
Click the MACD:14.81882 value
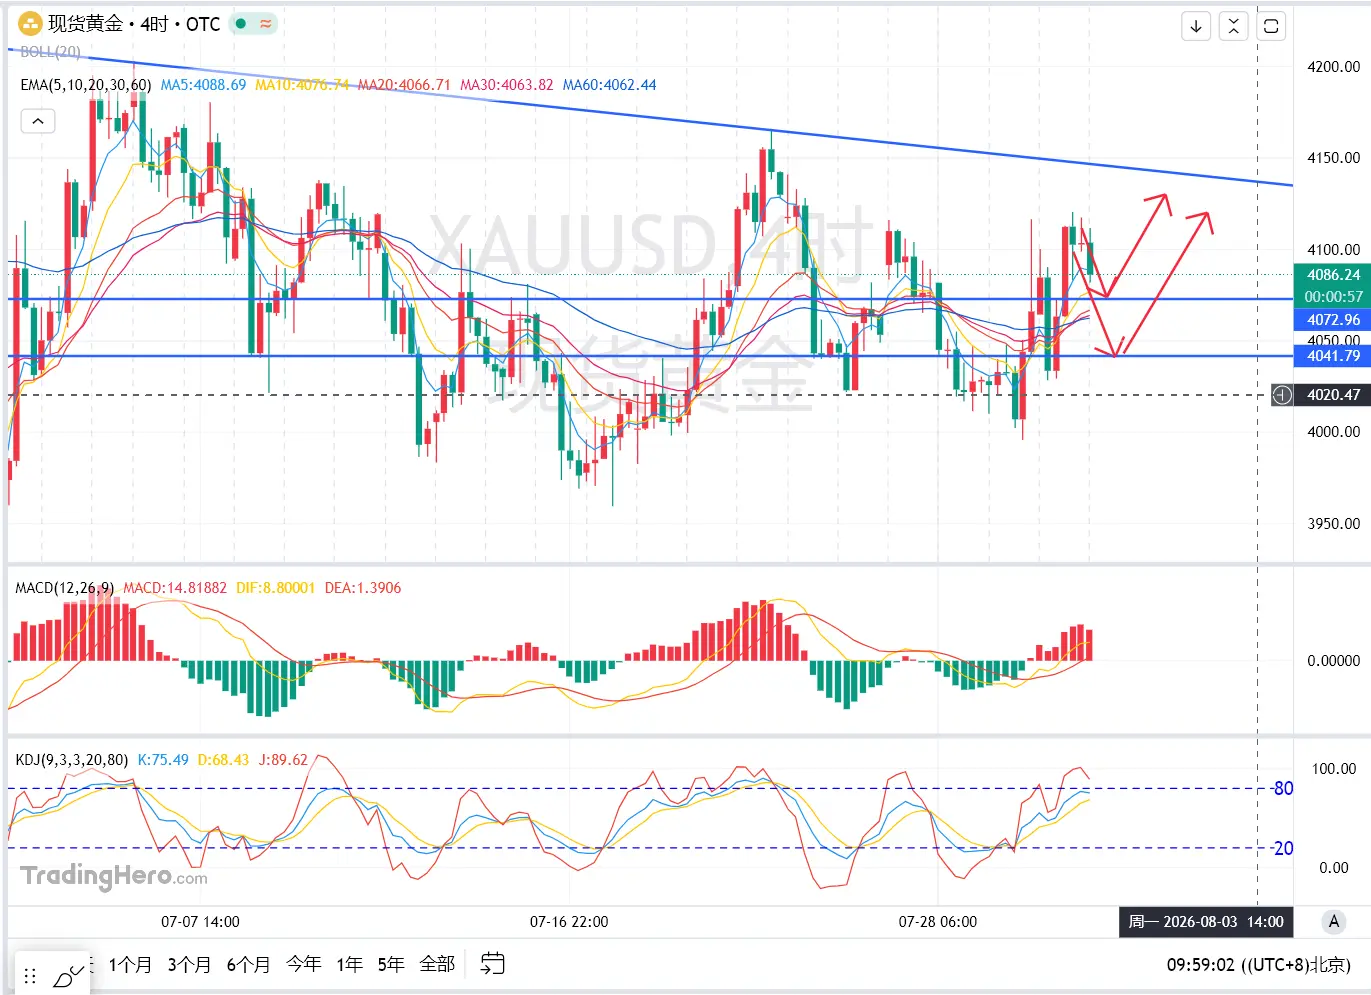[175, 588]
